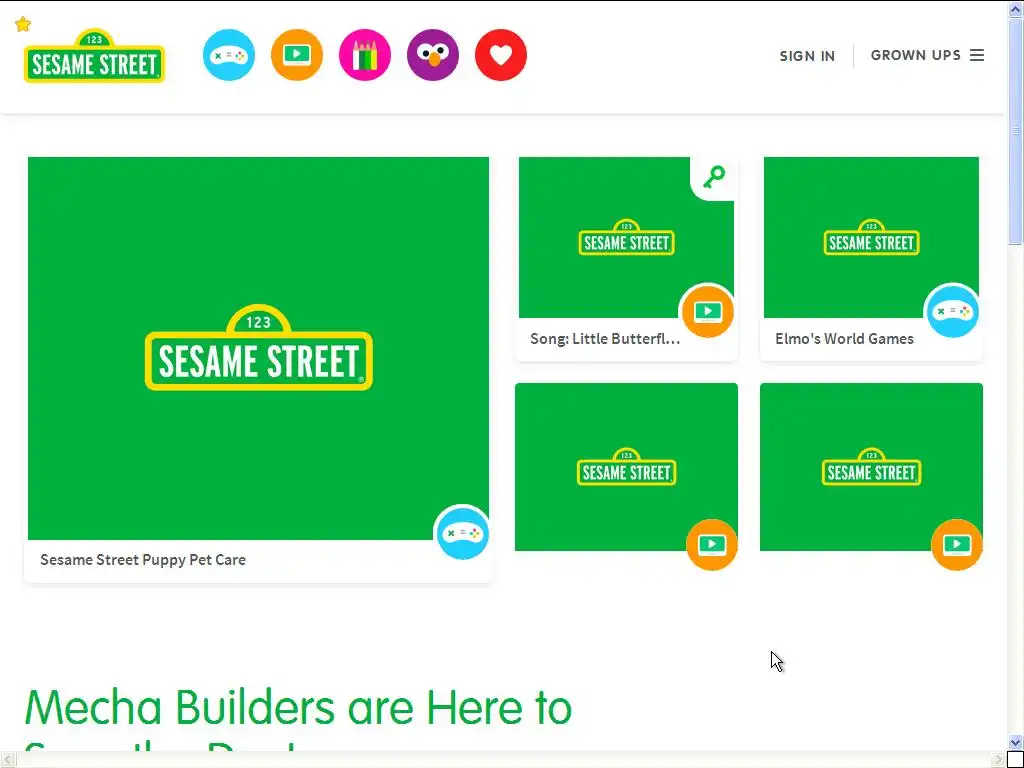
Task: Click the video badge below Elmo's World Games card
Action: pyautogui.click(x=957, y=544)
